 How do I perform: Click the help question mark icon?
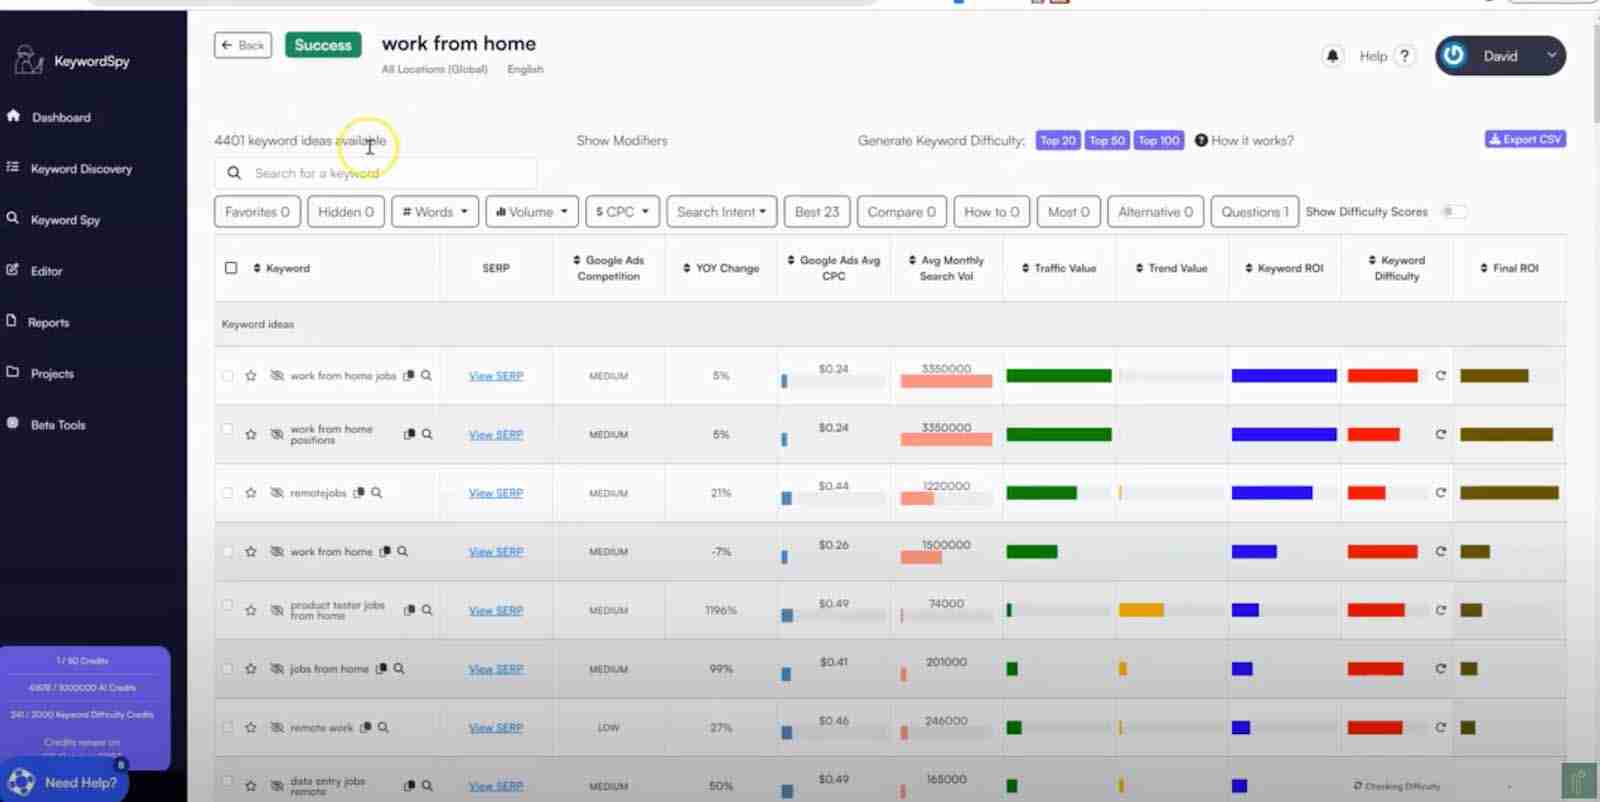click(x=1404, y=56)
